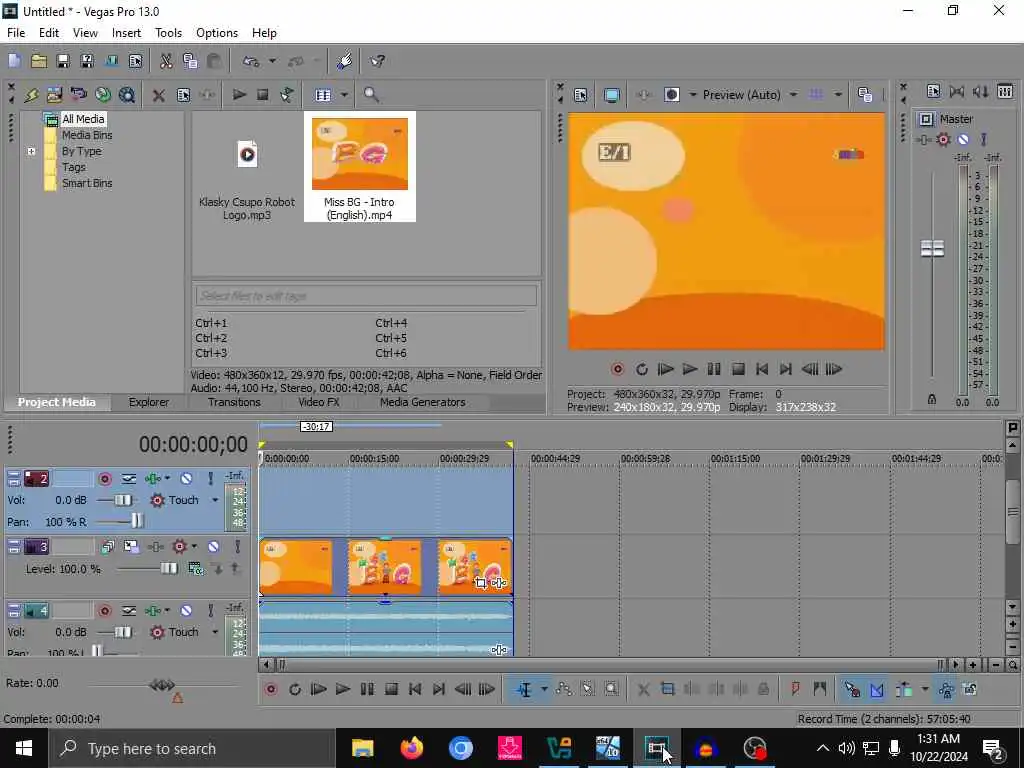Click the Insert Region icon
1024x768 pixels.
coord(820,689)
